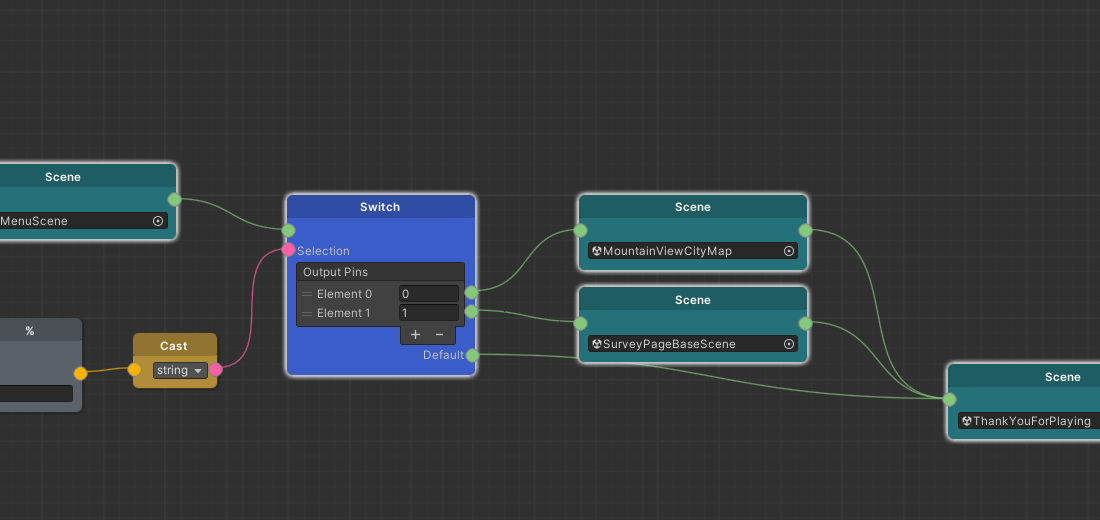
Task: Click the ThankYouForPlaying scene field
Action: (x=1029, y=421)
